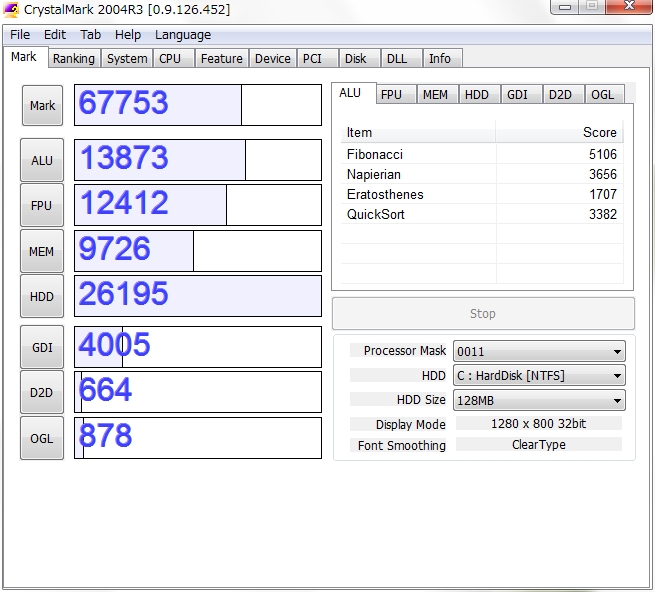Click the OGL score bar 878
Image resolution: width=655 pixels, height=592 pixels.
pos(198,438)
